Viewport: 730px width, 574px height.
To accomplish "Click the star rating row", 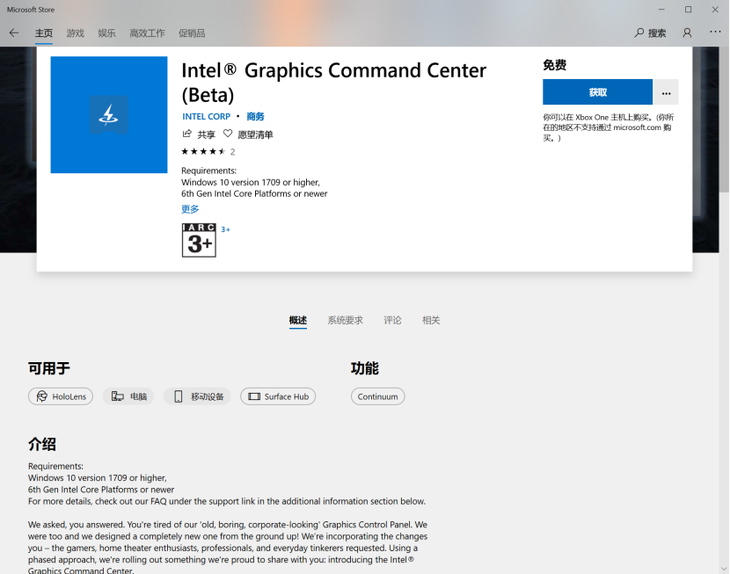I will coord(208,151).
